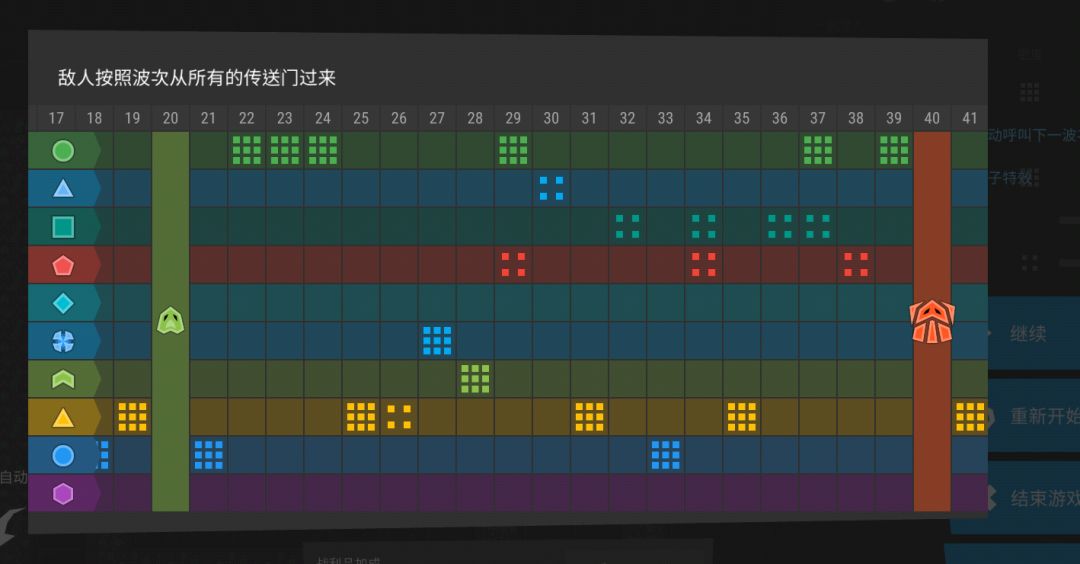
Task: Click green chevron squad in wave 28
Action: coord(475,379)
